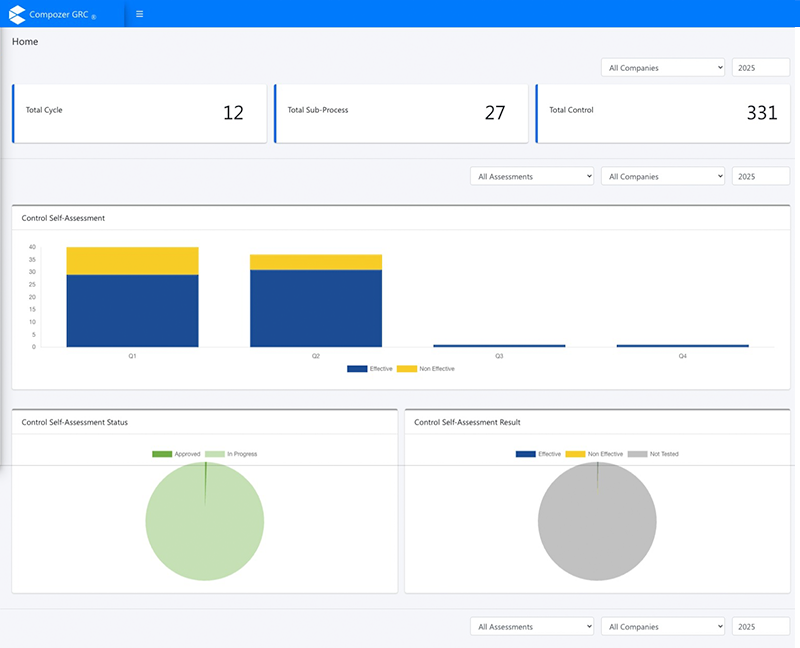Screen dimensions: 800x648
Task: Open the hamburger sidebar menu icon
Action: (139, 14)
